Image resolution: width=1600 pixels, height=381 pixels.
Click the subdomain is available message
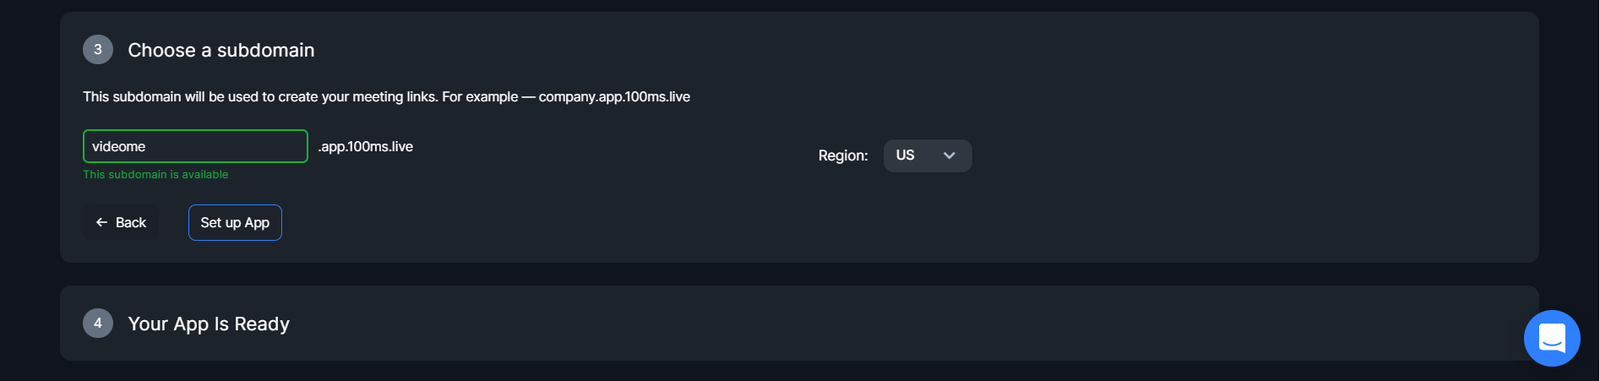155,174
